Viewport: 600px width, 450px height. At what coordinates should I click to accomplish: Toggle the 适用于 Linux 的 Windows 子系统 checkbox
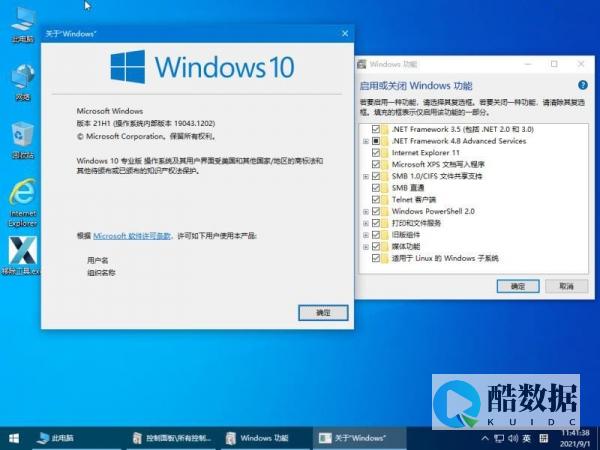pyautogui.click(x=376, y=258)
